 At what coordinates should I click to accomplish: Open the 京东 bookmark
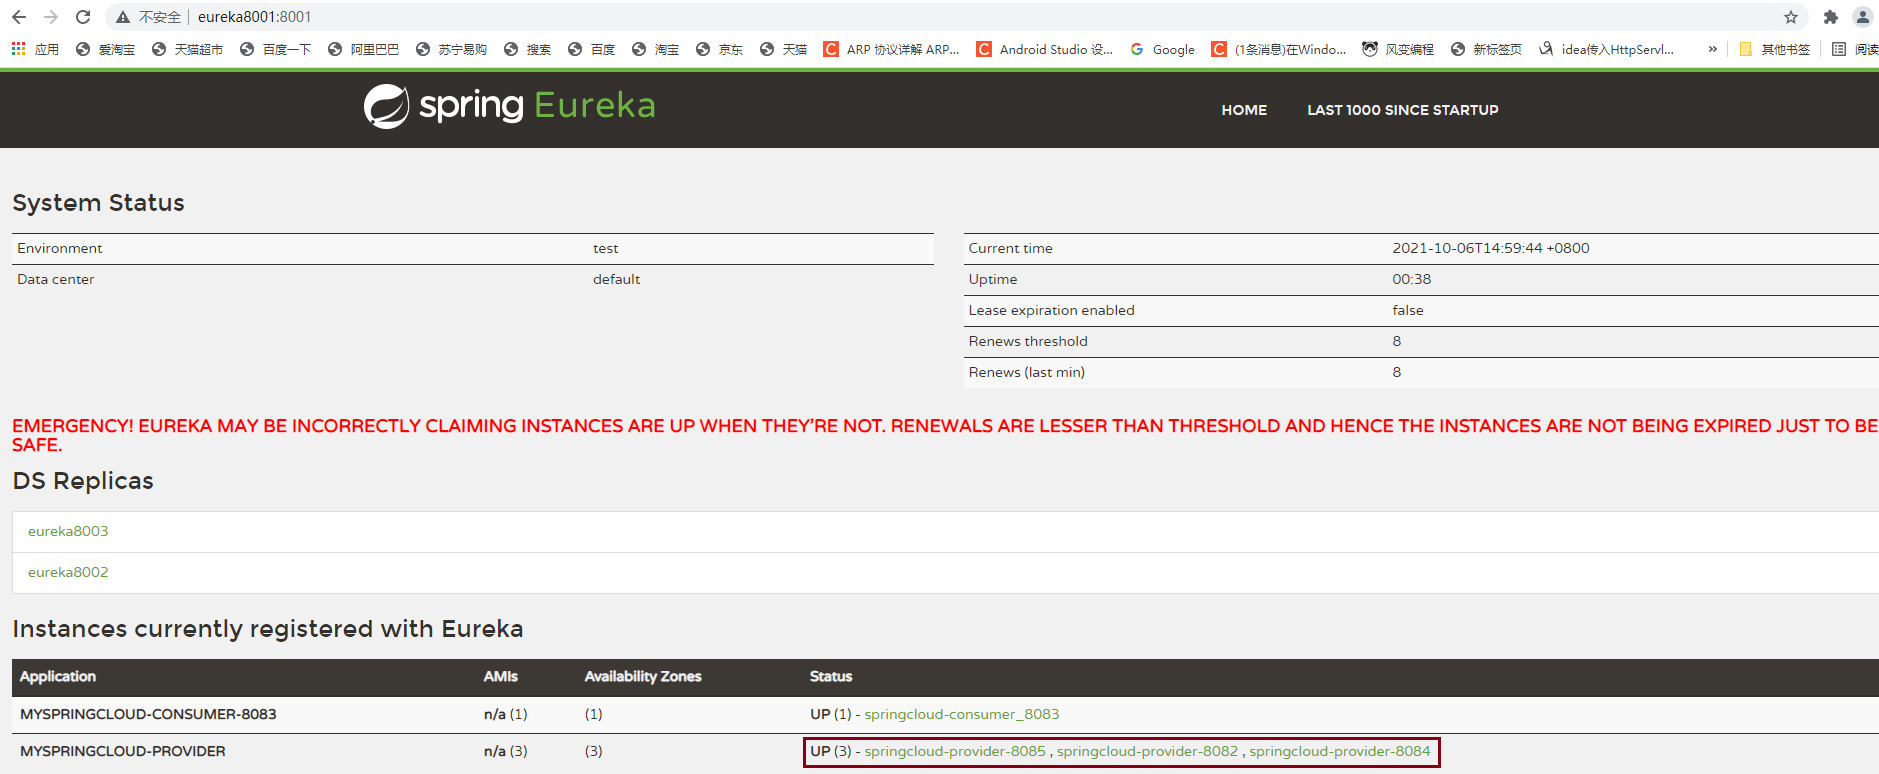coord(719,49)
